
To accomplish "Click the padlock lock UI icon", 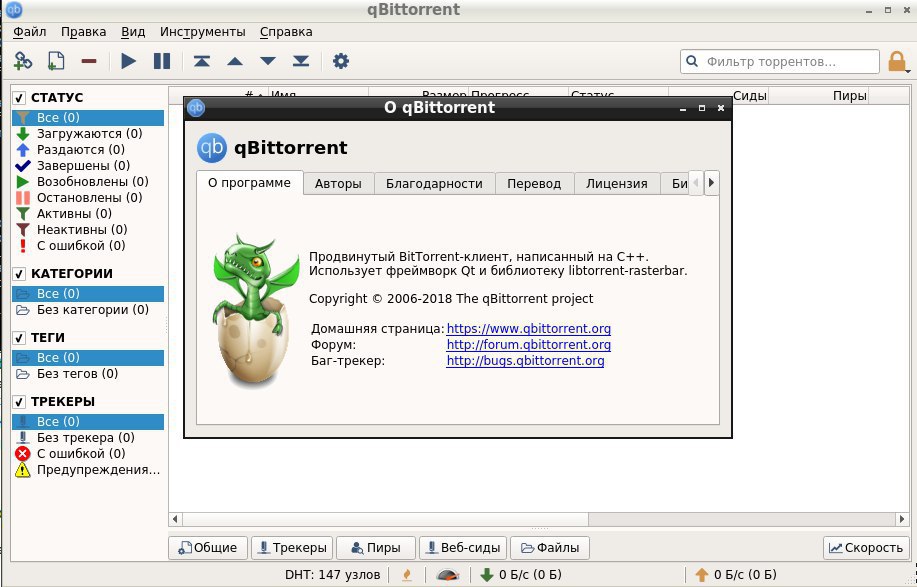I will [x=896, y=61].
